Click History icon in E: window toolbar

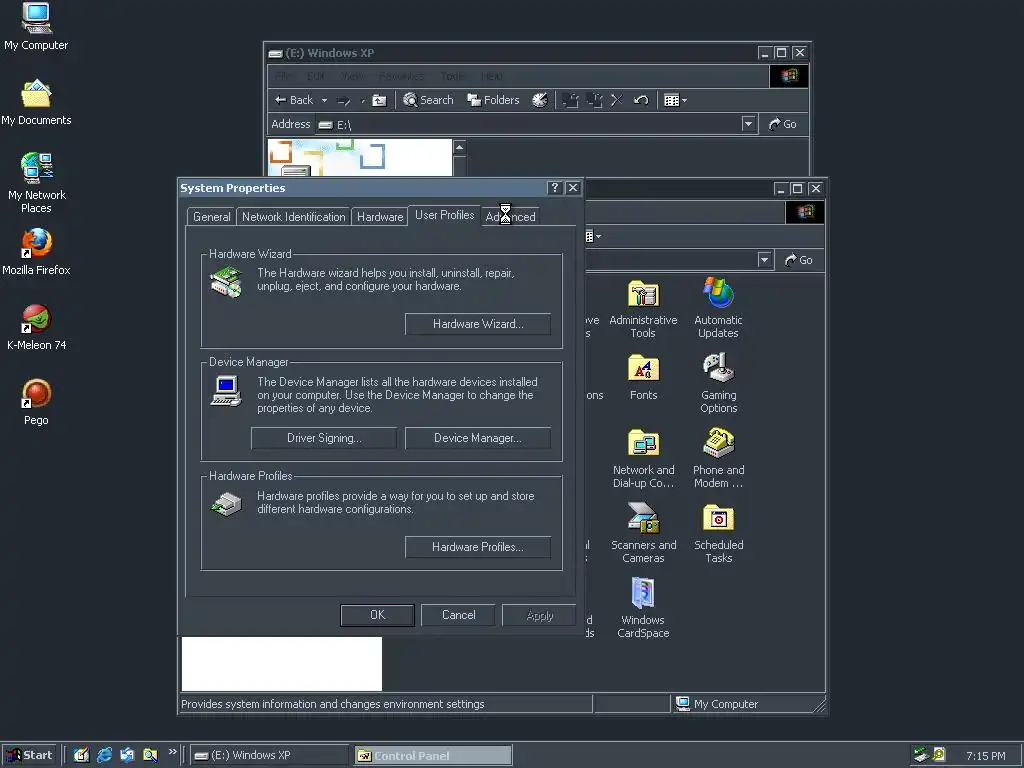pos(539,100)
